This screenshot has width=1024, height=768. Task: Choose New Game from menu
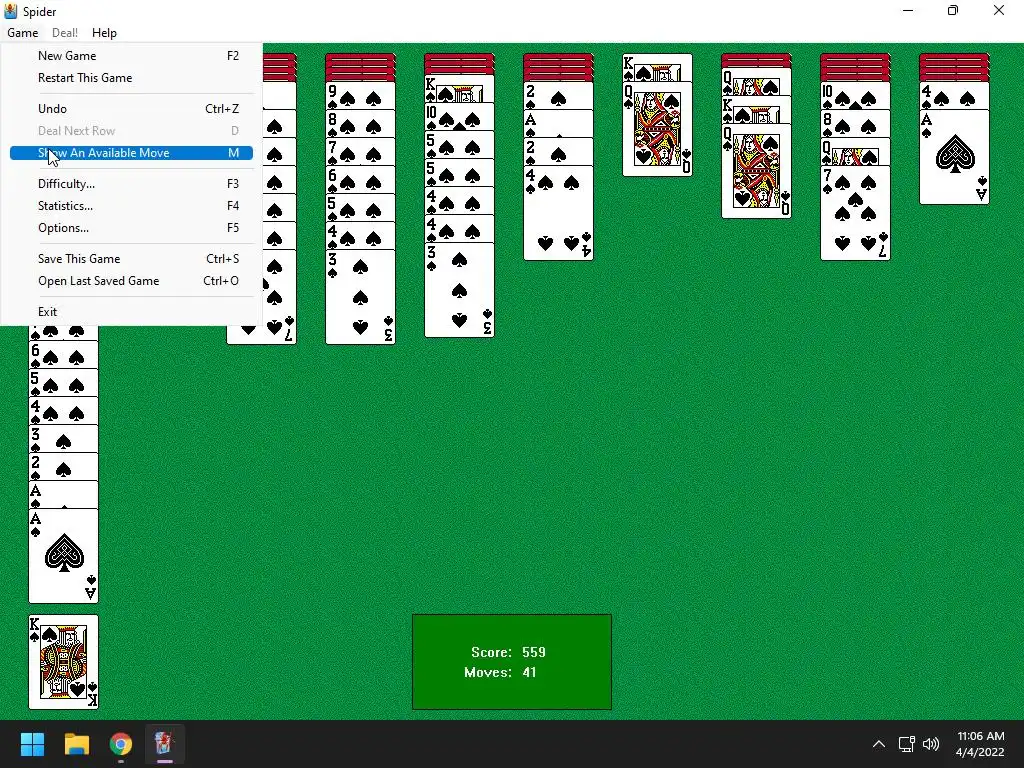(x=131, y=56)
